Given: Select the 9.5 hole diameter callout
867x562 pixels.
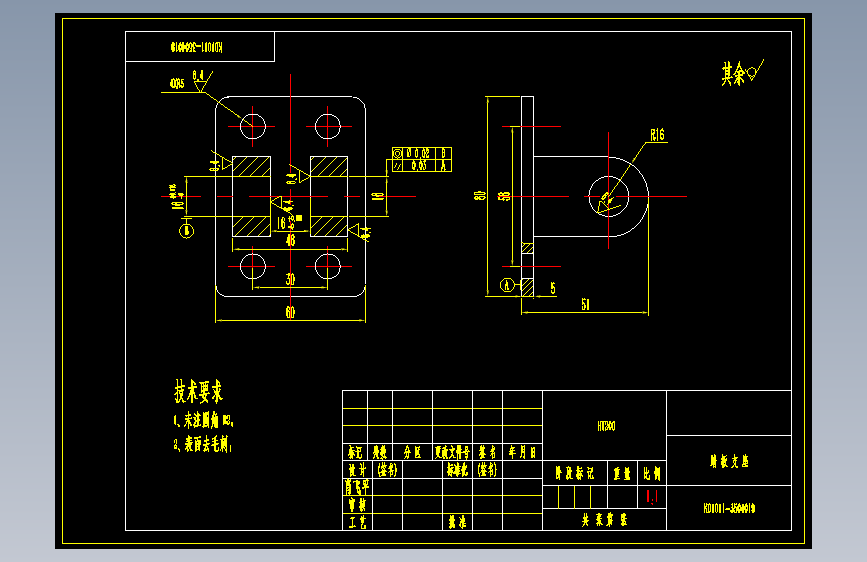Looking at the screenshot, I should pyautogui.click(x=177, y=84).
